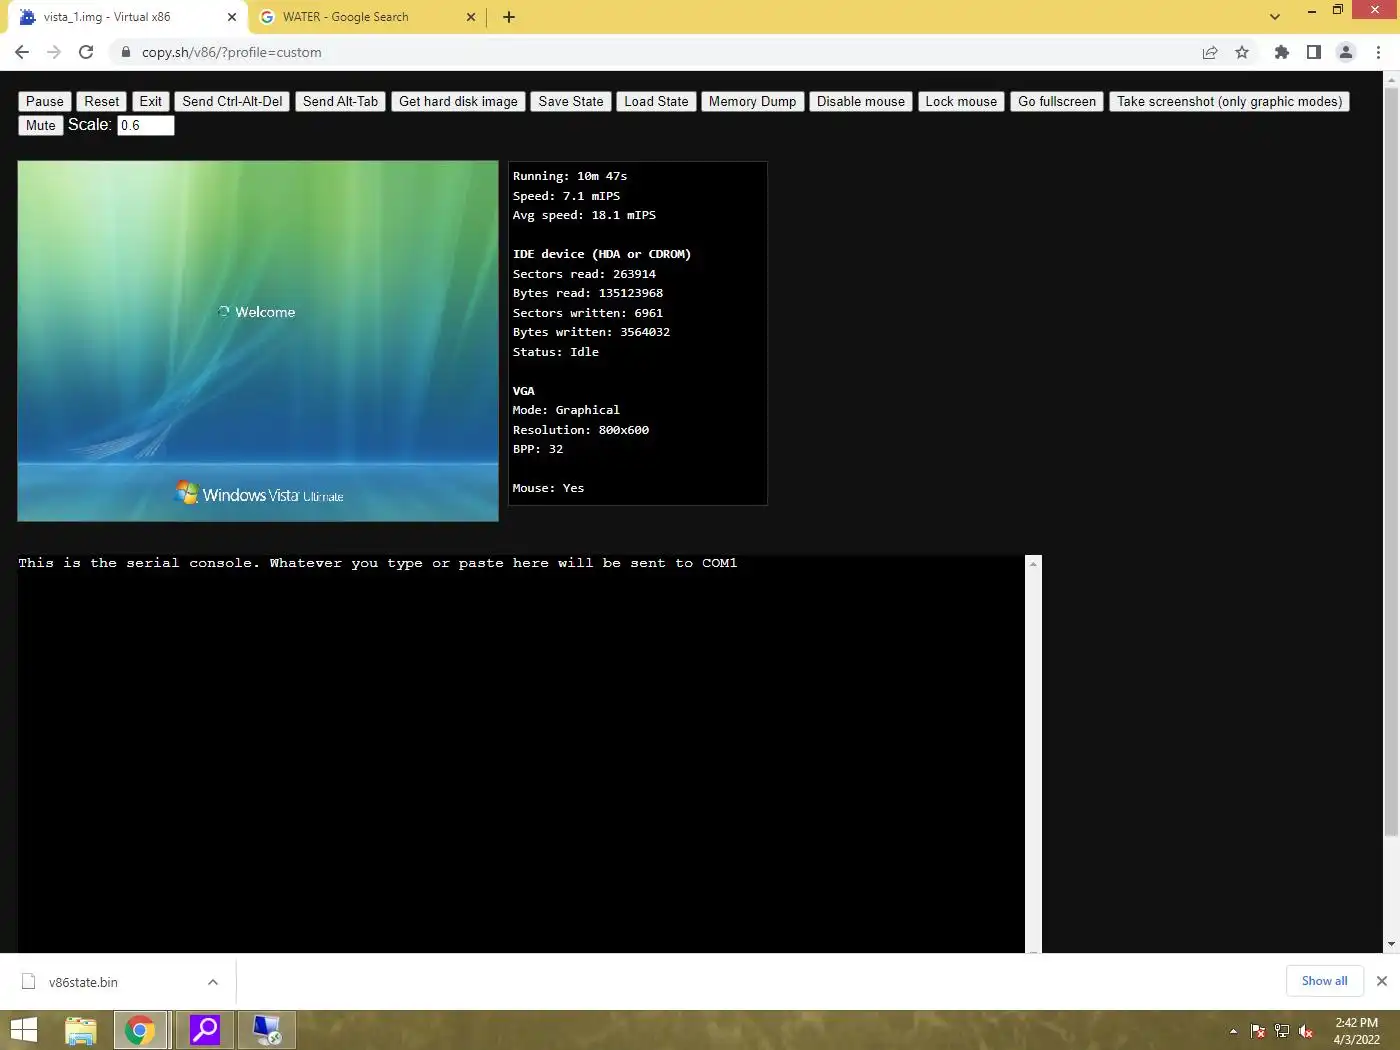Click Send Alt-Tab

(x=340, y=101)
